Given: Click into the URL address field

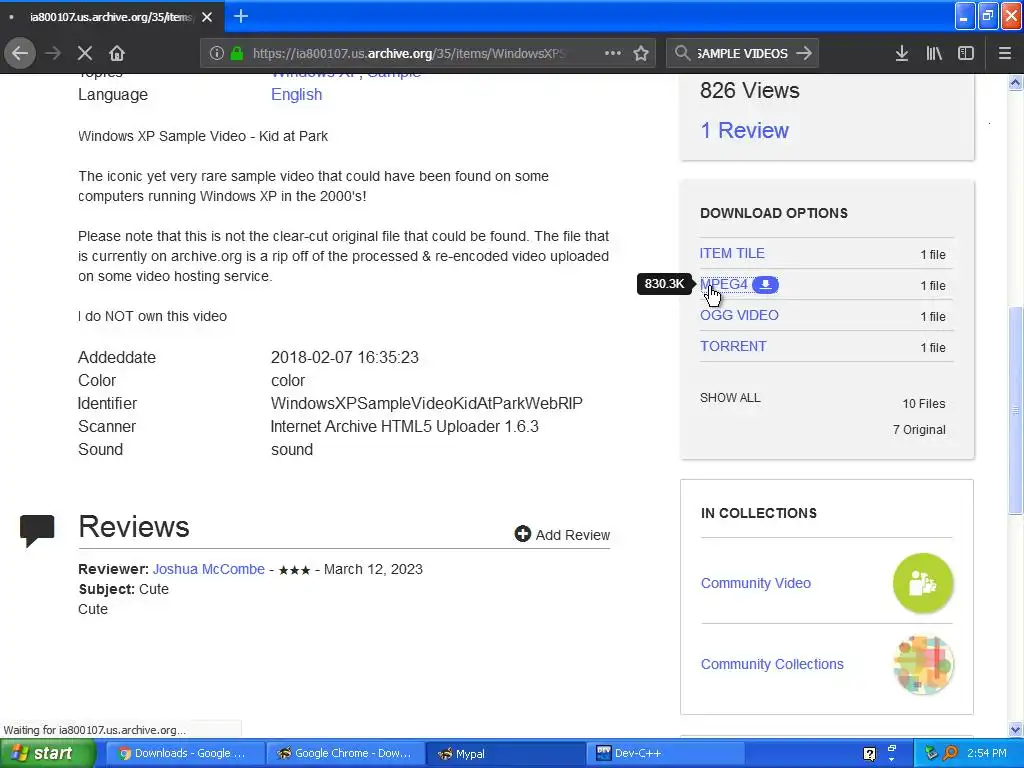Looking at the screenshot, I should click(x=408, y=54).
